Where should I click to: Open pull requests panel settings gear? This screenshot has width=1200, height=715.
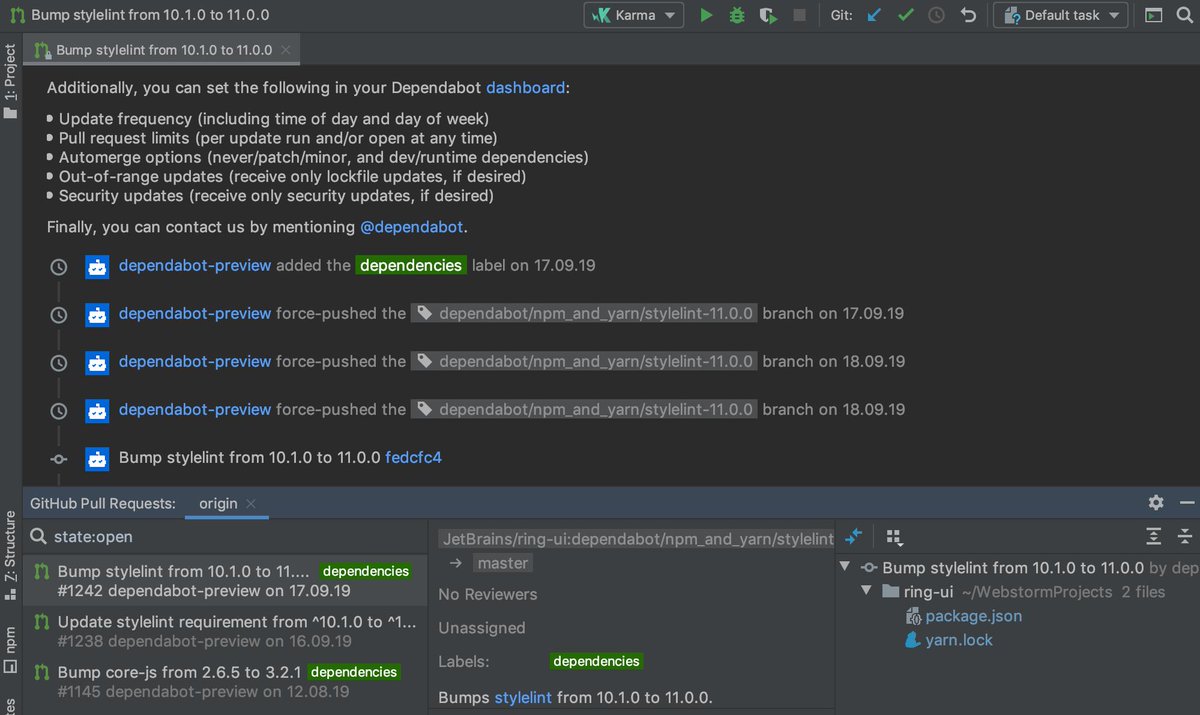coord(1156,503)
